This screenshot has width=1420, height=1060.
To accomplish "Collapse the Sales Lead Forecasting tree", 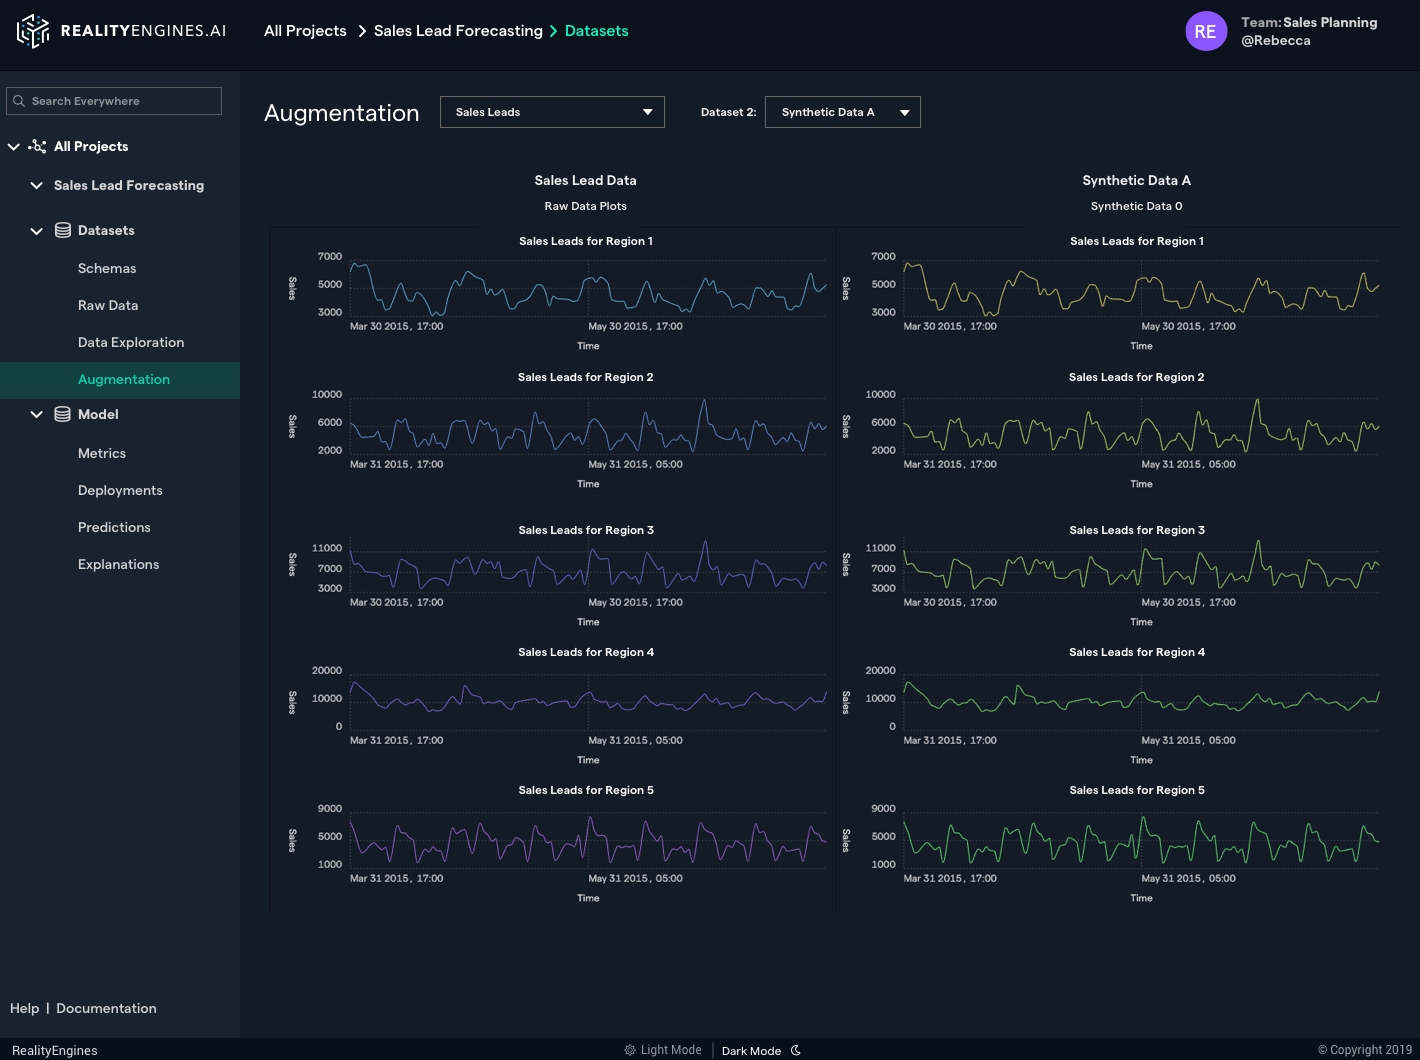I will click(37, 185).
